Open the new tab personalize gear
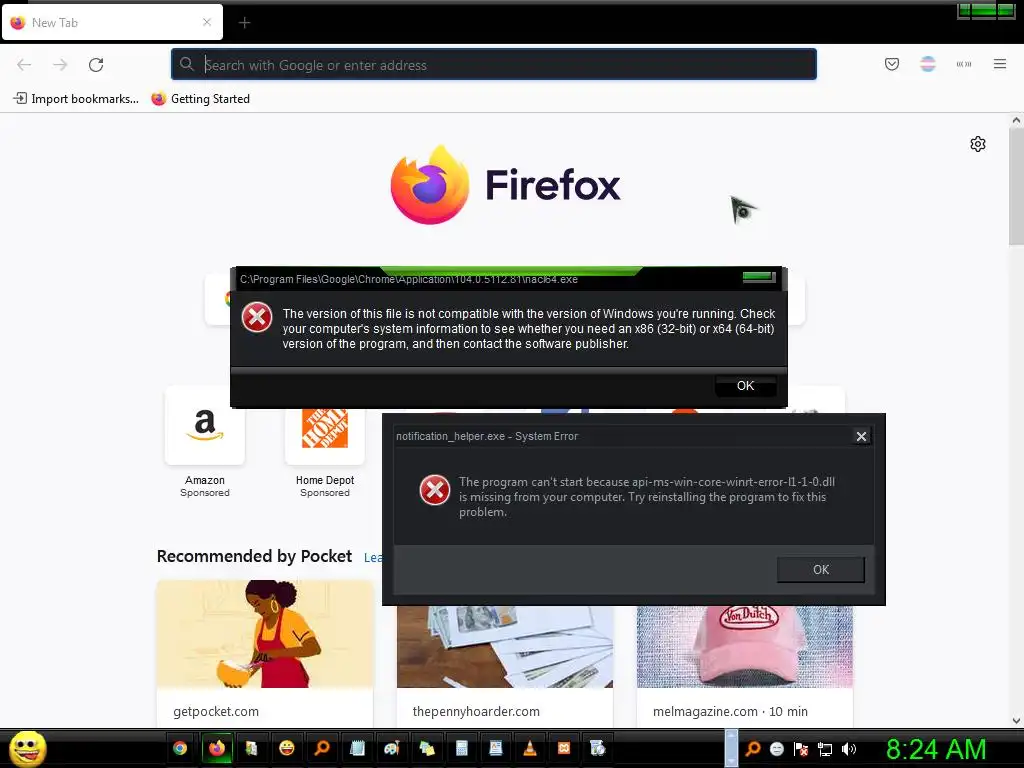The height and width of the screenshot is (768, 1024). [x=977, y=144]
